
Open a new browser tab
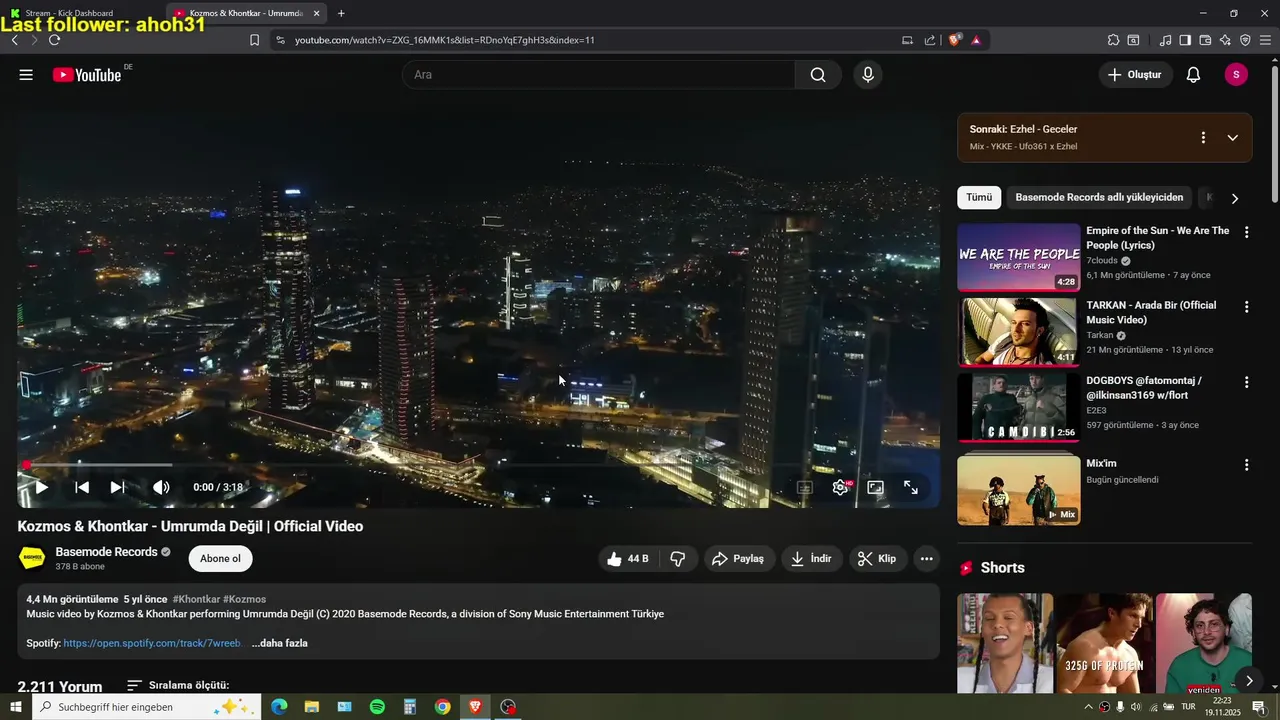click(341, 13)
